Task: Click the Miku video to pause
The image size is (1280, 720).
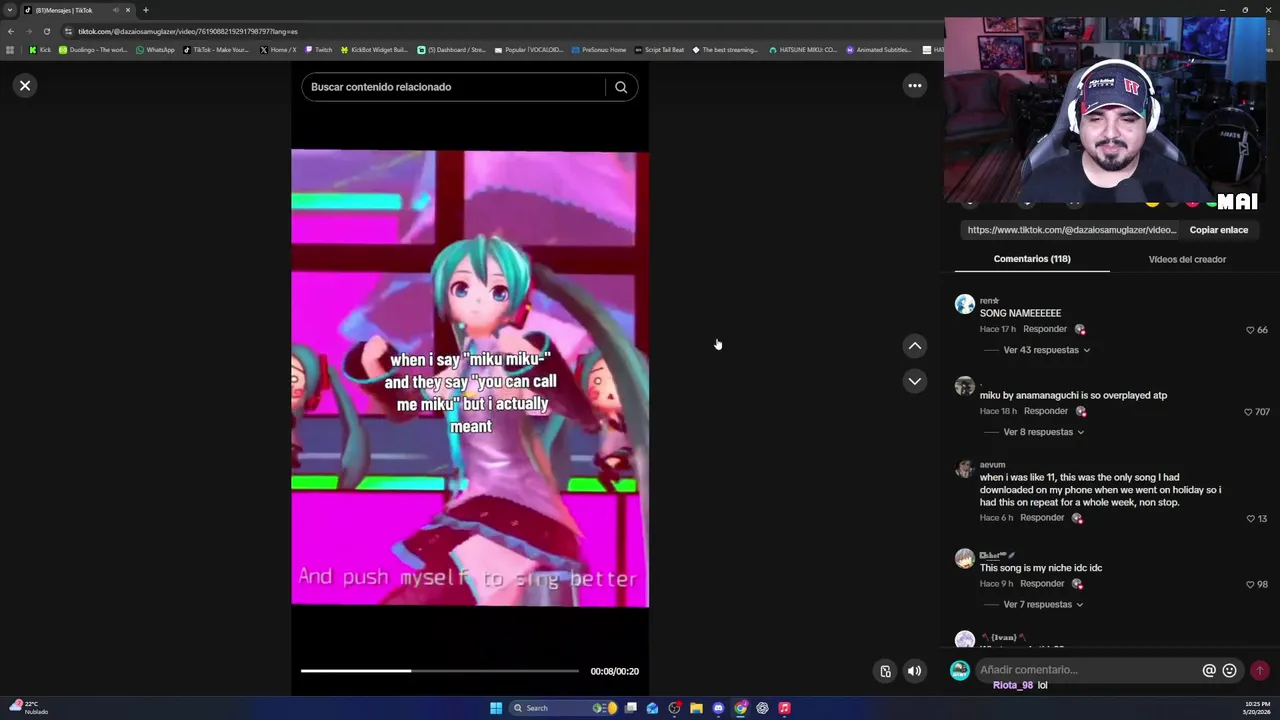Action: (470, 379)
